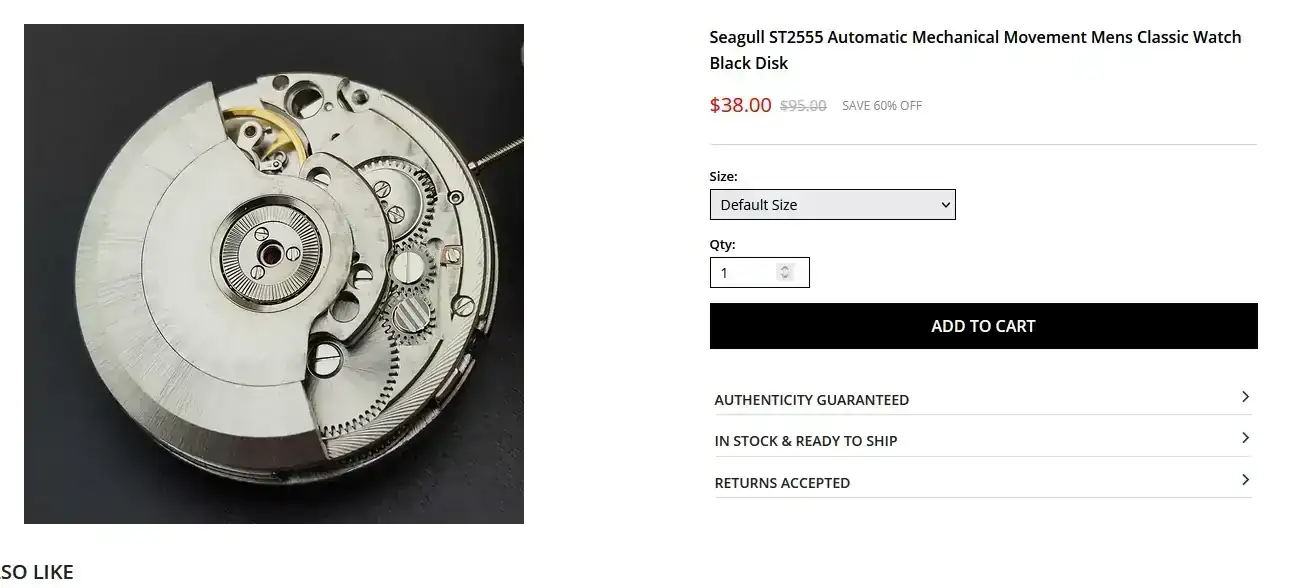
Task: Click the $38.00 sale price
Action: [740, 105]
